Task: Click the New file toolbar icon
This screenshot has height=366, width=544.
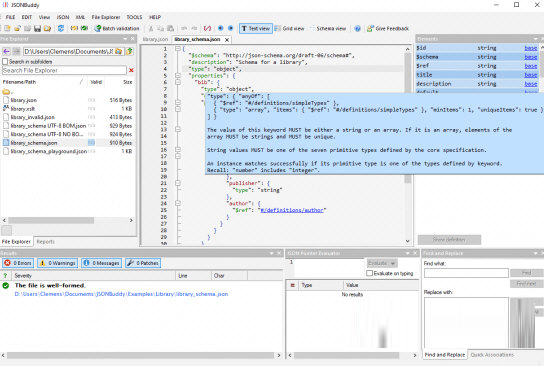Action: point(7,28)
